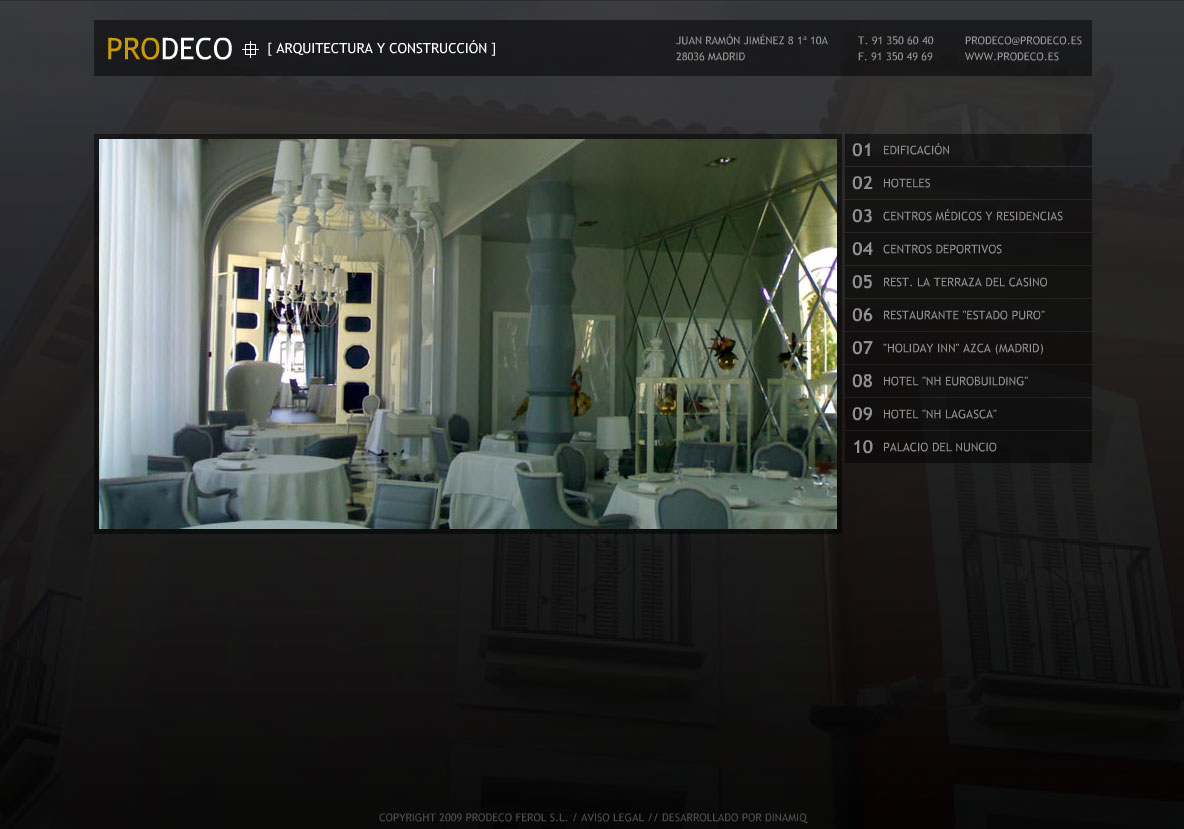The height and width of the screenshot is (829, 1184).
Task: Open the 02 Hoteles section
Action: tap(968, 183)
